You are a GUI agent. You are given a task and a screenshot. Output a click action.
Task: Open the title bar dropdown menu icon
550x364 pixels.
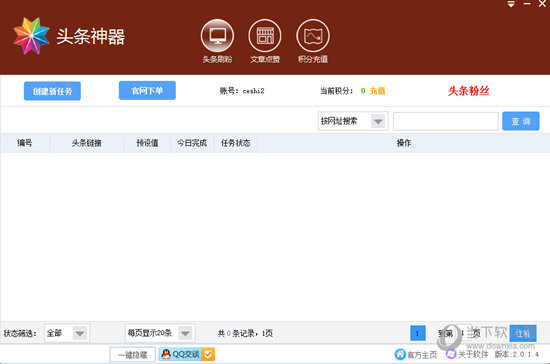coord(511,4)
